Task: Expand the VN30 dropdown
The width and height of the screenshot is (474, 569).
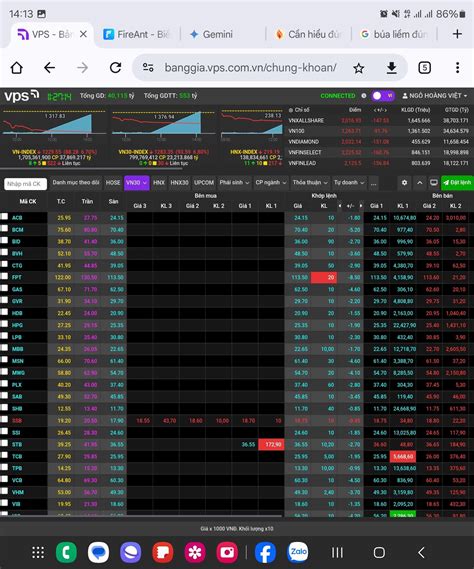Action: click(137, 183)
